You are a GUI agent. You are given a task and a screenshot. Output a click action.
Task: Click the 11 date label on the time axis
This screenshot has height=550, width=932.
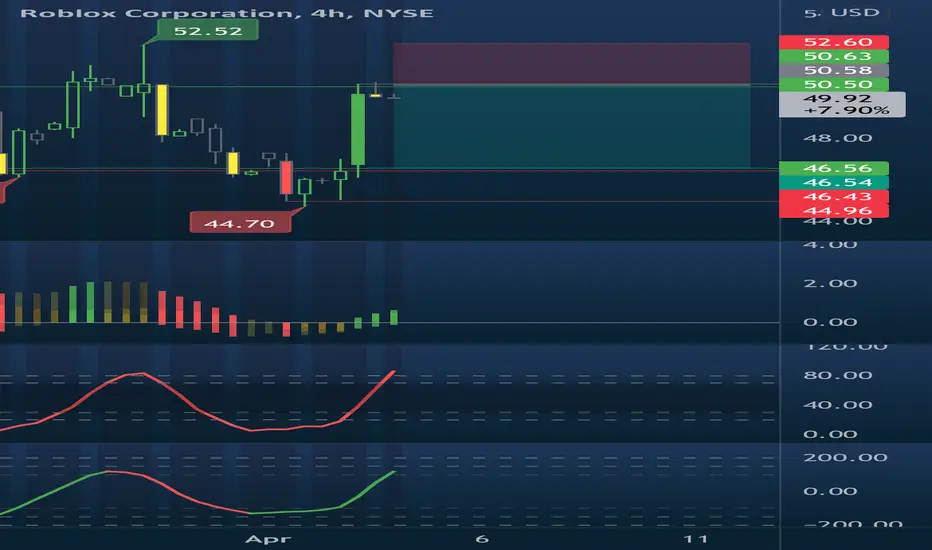695,539
